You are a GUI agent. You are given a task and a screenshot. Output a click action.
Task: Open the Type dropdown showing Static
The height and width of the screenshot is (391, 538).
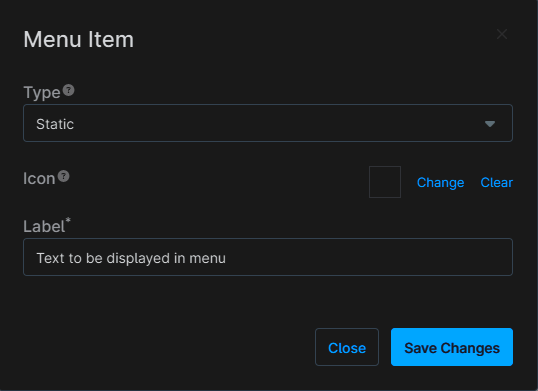(268, 123)
